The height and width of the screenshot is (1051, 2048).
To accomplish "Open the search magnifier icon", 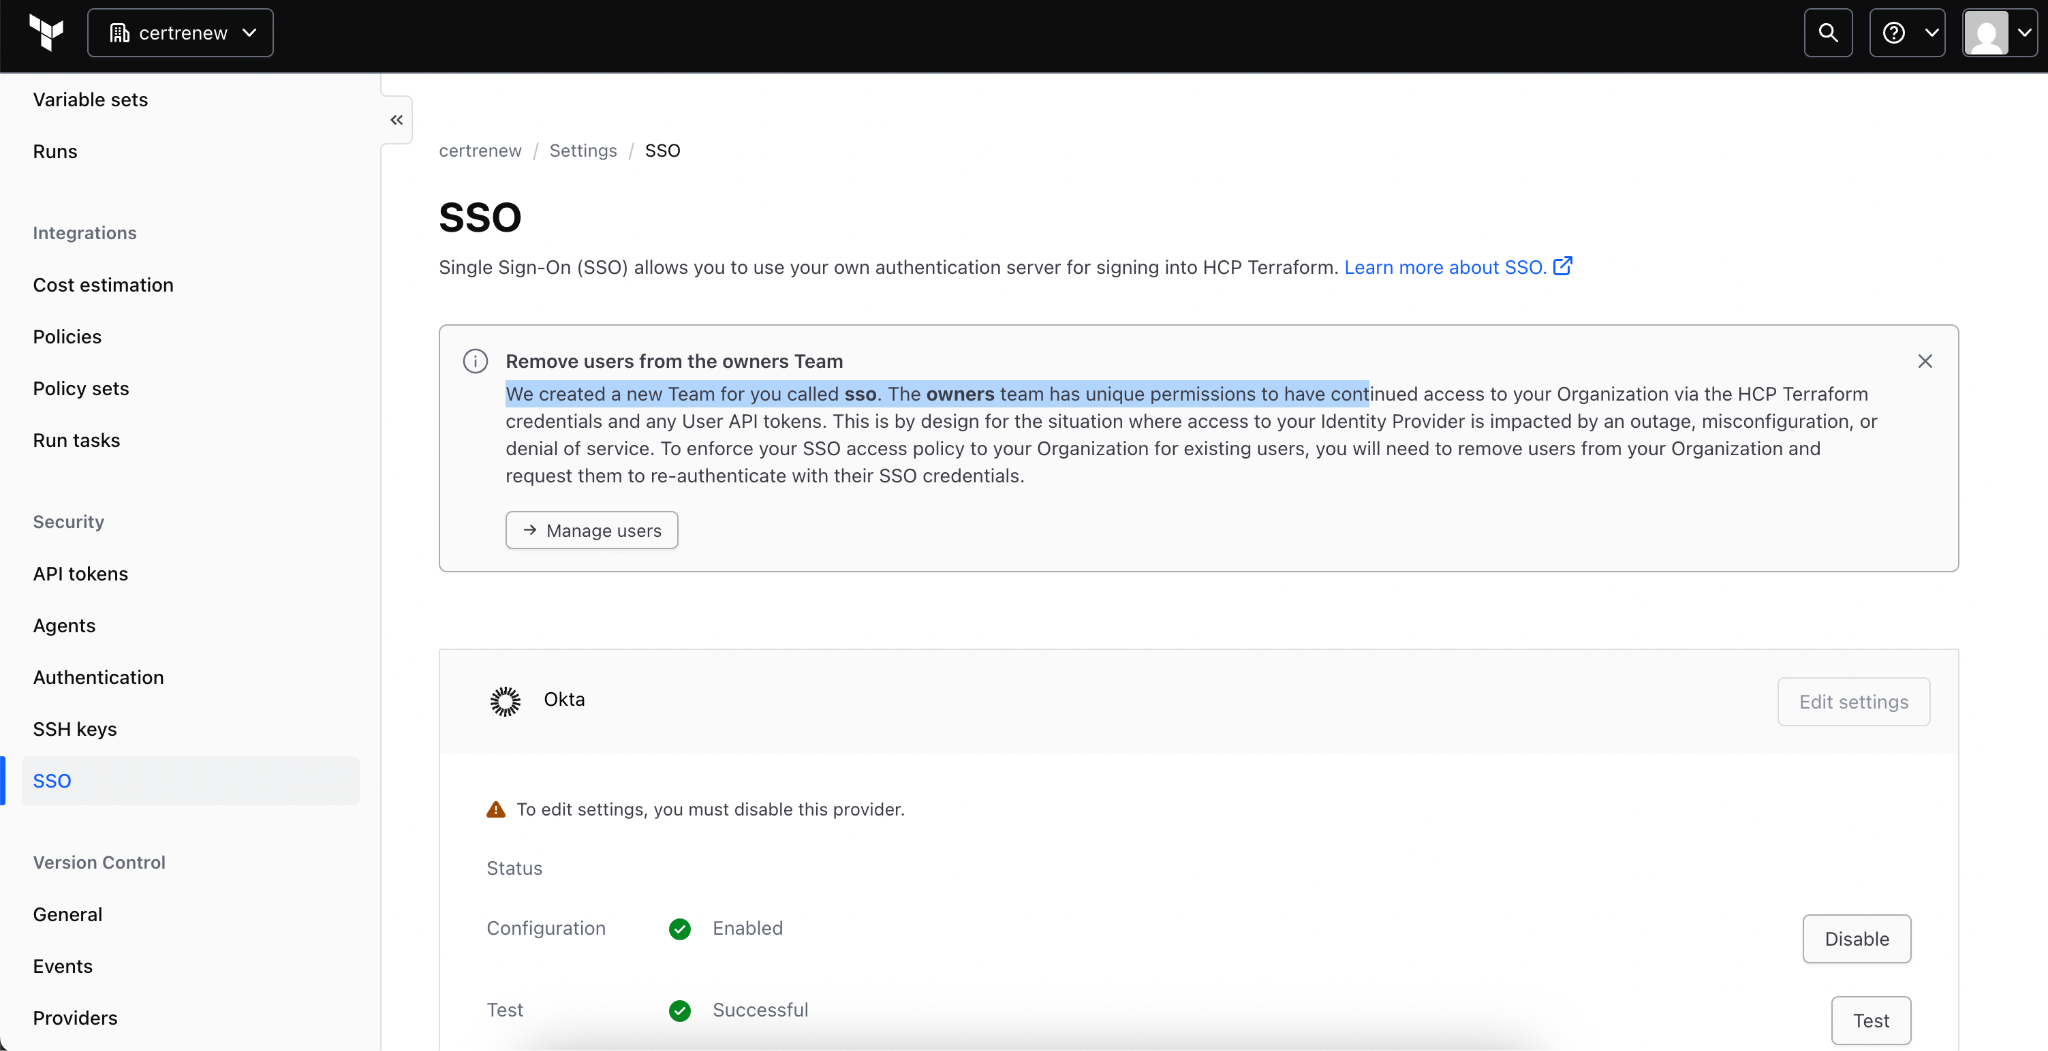I will 1828,33.
